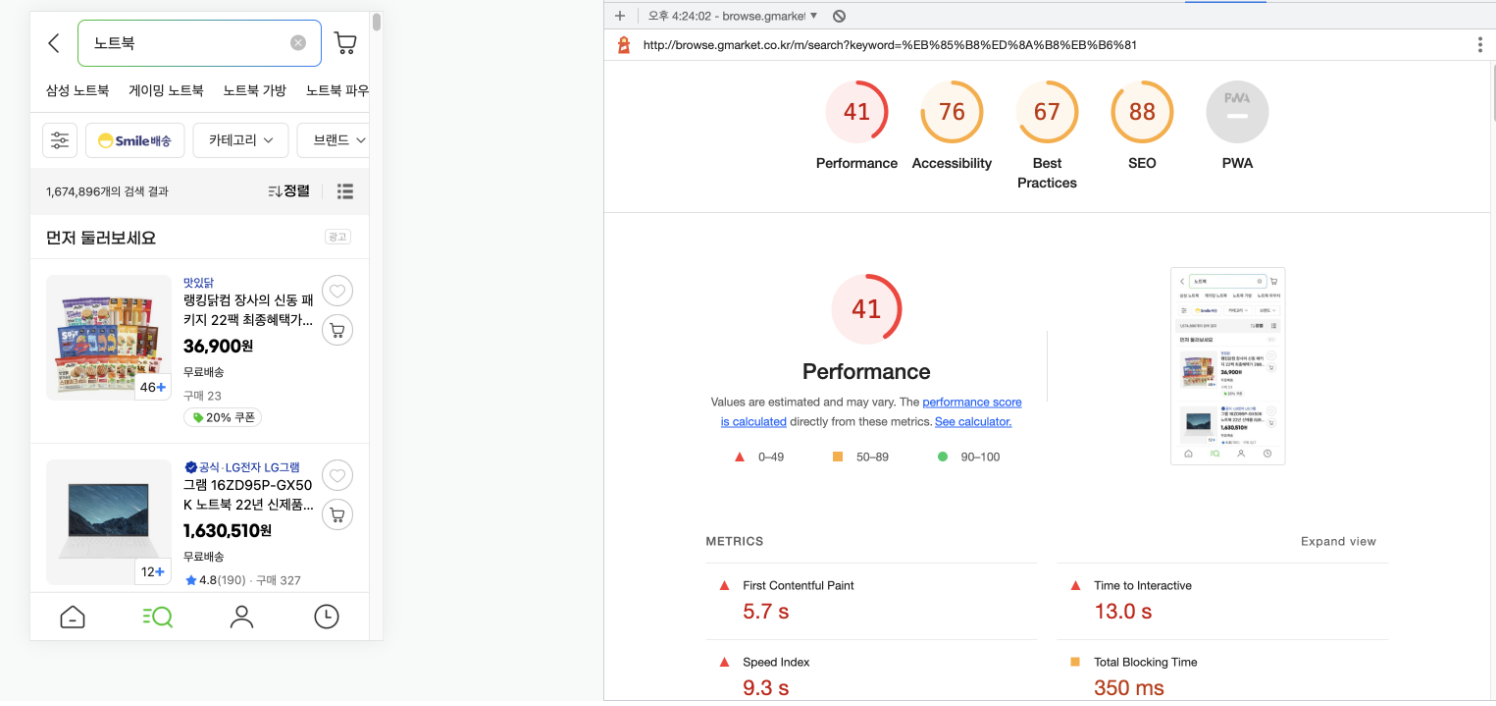1496x706 pixels.
Task: Open the filter settings sliders icon
Action: (60, 140)
